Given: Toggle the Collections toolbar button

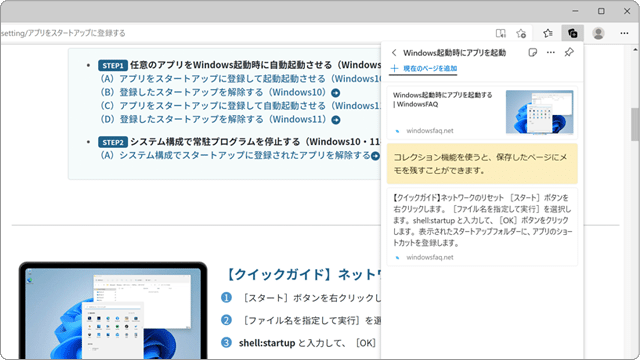Looking at the screenshot, I should point(572,33).
